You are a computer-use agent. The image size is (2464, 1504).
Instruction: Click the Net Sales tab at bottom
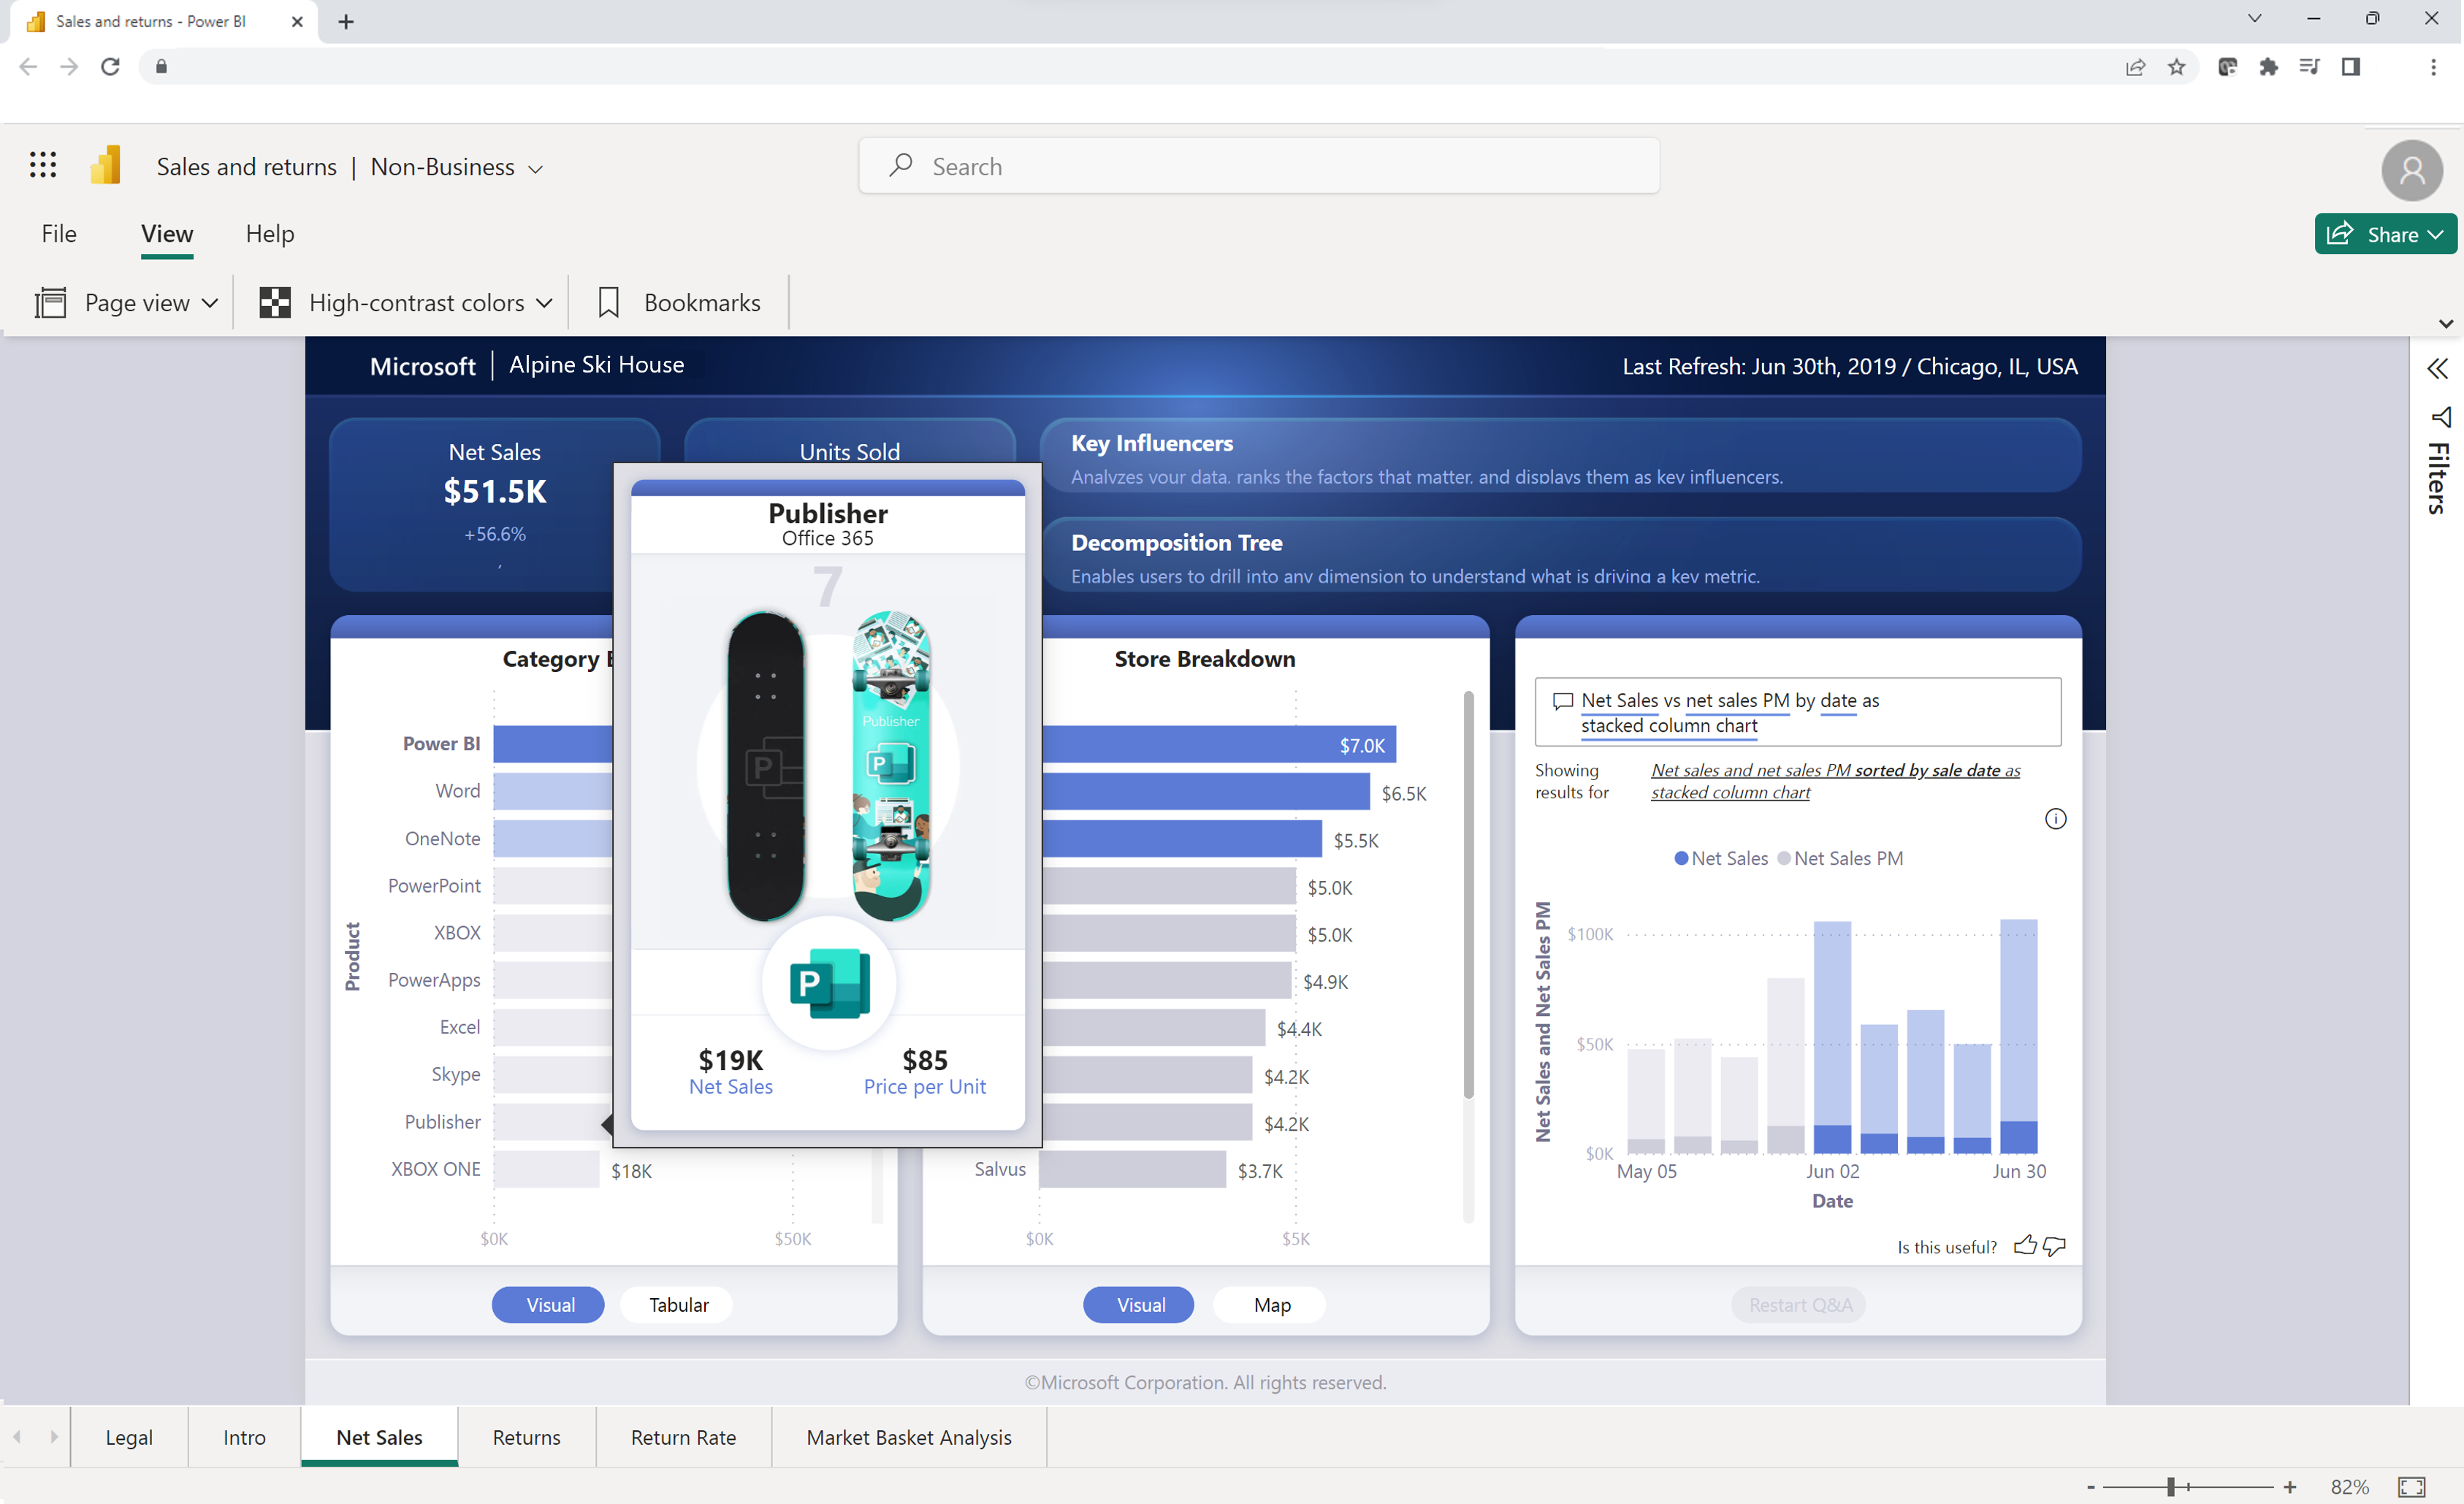(x=378, y=1437)
